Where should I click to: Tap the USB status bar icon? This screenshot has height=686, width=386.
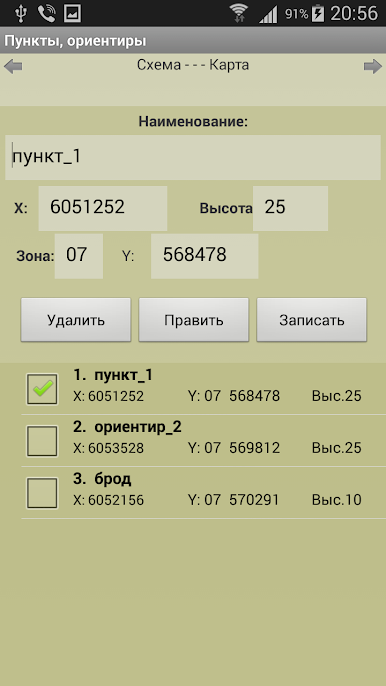pyautogui.click(x=21, y=14)
